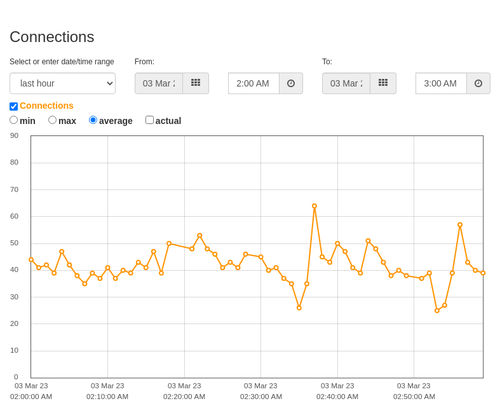Image resolution: width=500 pixels, height=403 pixels.
Task: Open the From time clock picker icon
Action: click(x=291, y=83)
